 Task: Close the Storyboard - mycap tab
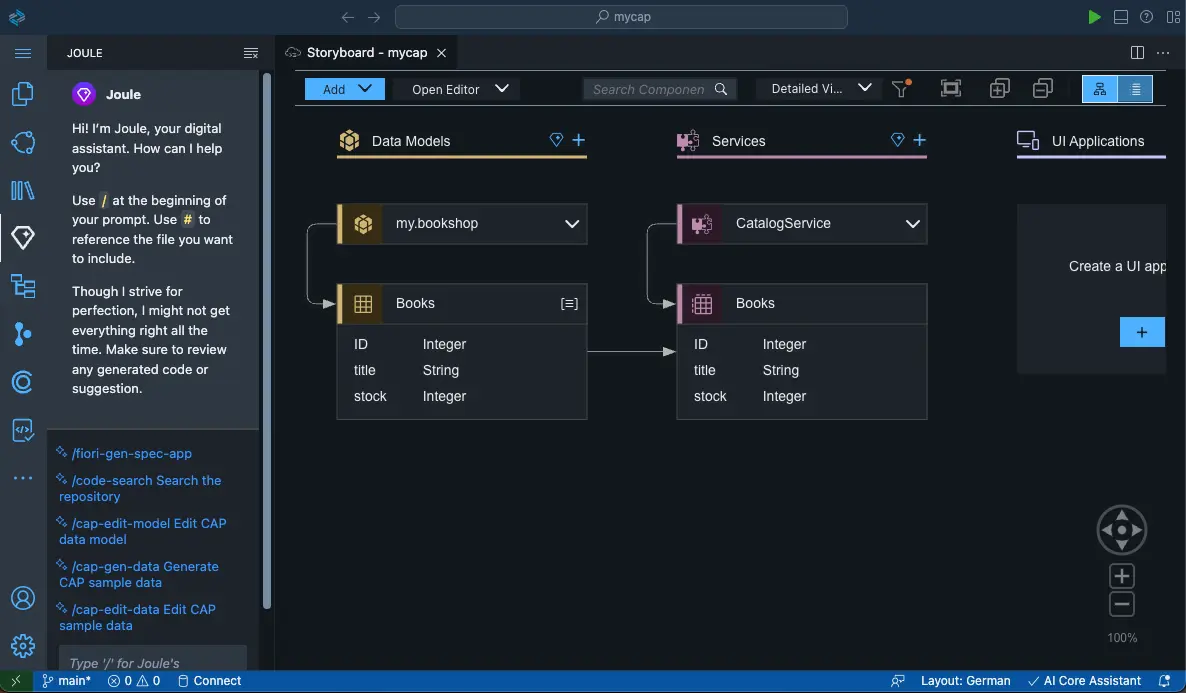(442, 53)
